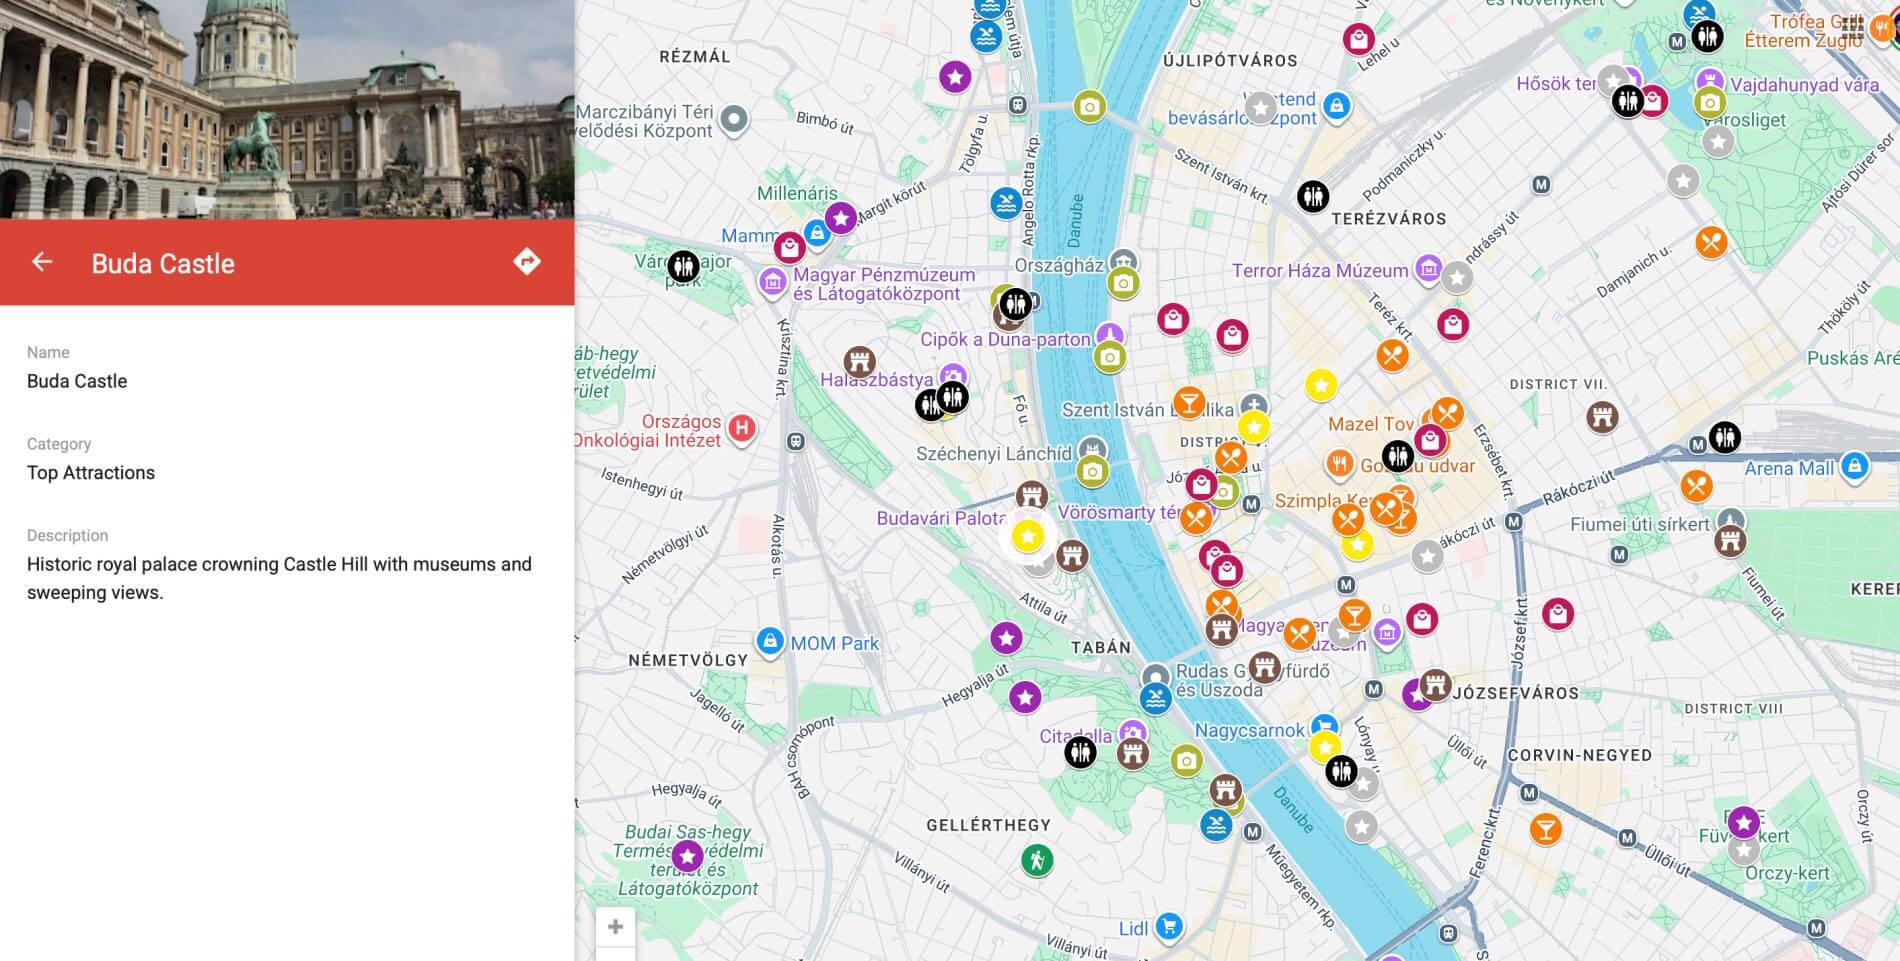Select the purple star marker on Gellérthegy

[1024, 698]
